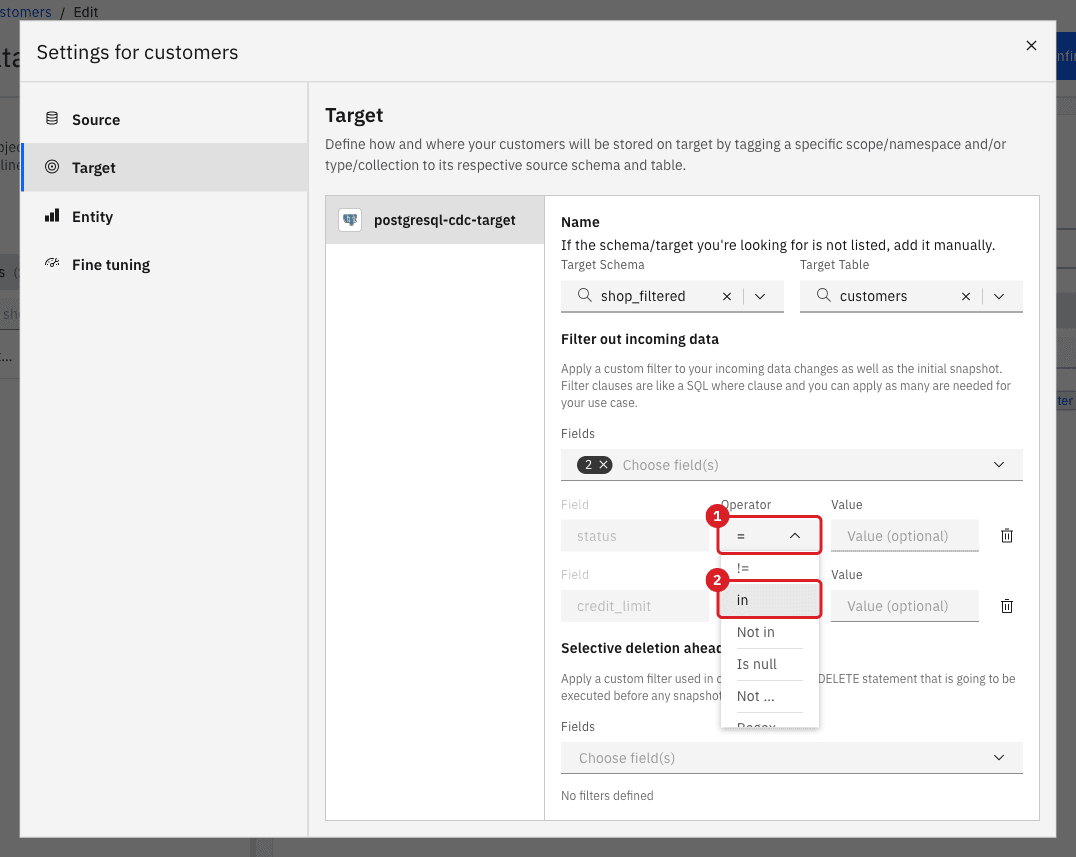Open the Source settings section

(x=165, y=119)
